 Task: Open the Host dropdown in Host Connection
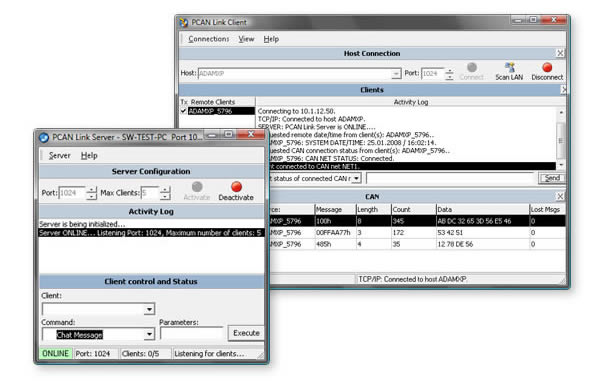pos(396,73)
